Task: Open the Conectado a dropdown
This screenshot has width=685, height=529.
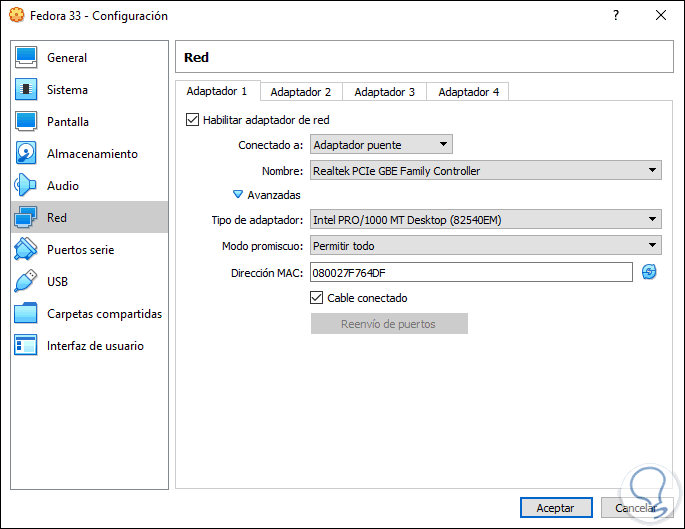Action: [x=382, y=145]
